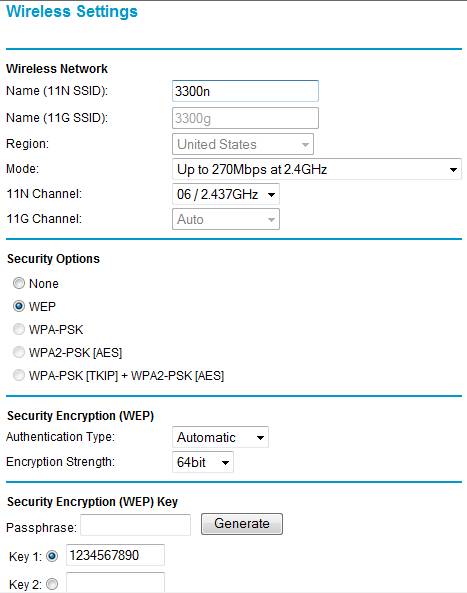467x593 pixels.
Task: Click the 11G SSID name field
Action: coord(245,118)
